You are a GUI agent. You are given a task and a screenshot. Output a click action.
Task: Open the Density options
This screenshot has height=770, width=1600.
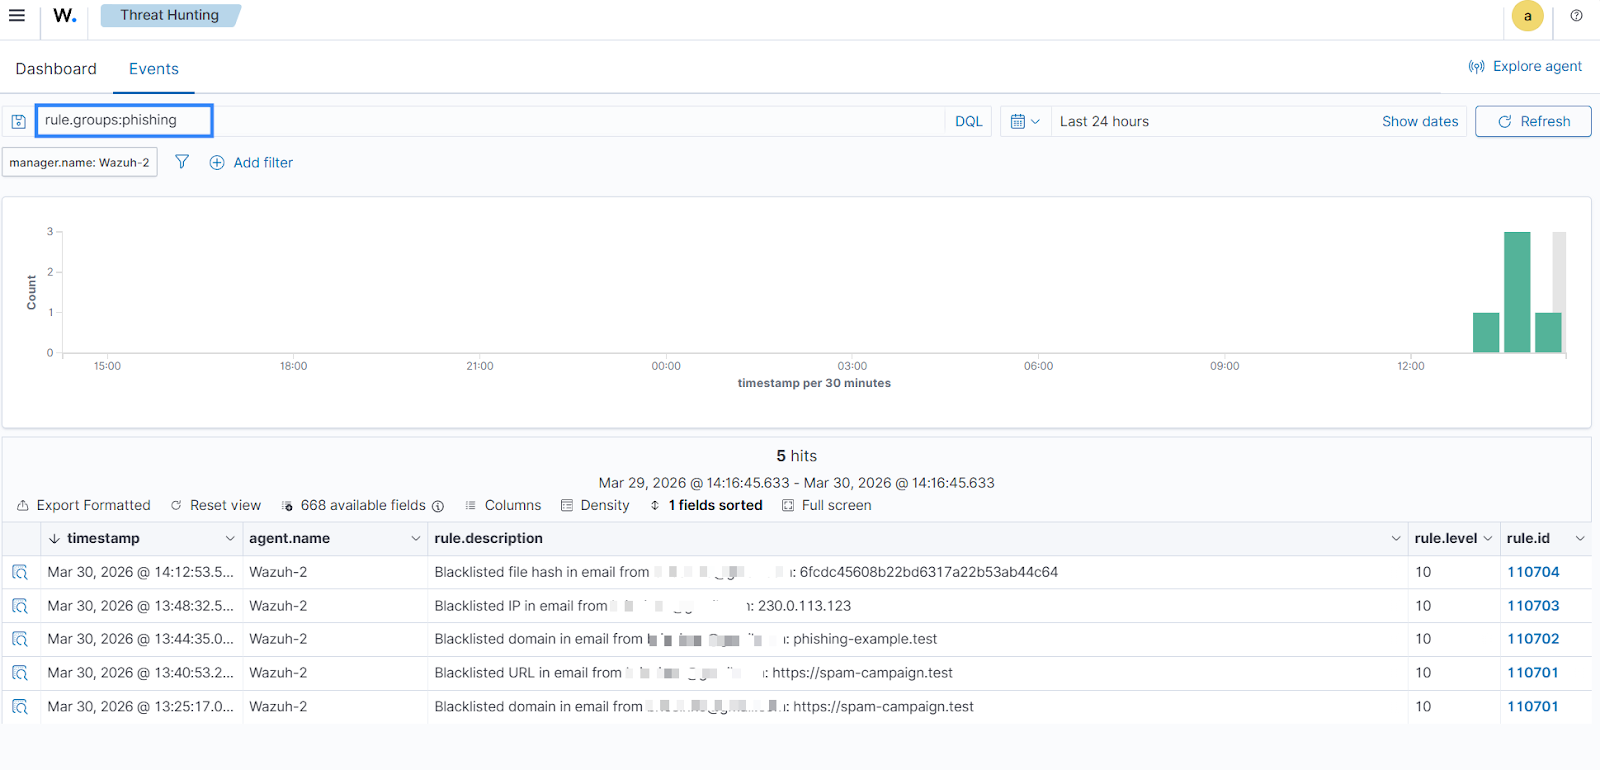(595, 505)
